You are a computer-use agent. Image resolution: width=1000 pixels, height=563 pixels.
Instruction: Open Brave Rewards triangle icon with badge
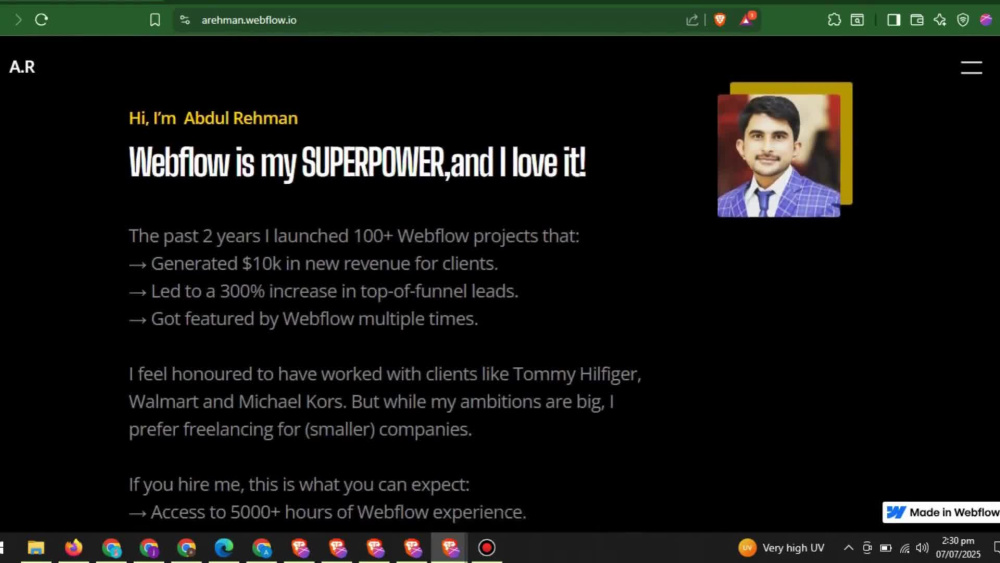pos(747,19)
